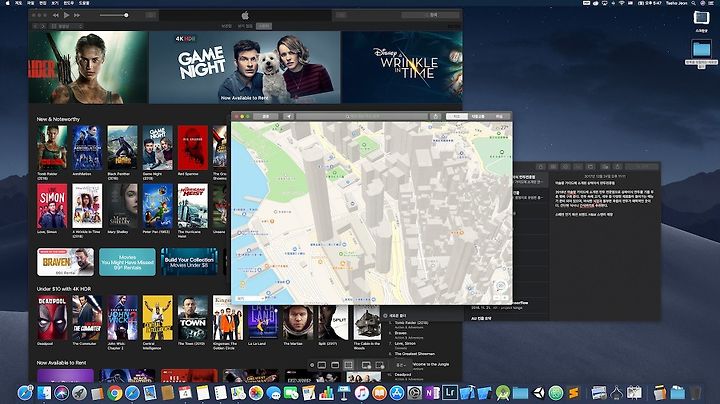Image resolution: width=720 pixels, height=404 pixels.
Task: Choose Capture Selected Window in screenshot toolbar
Action: point(335,365)
